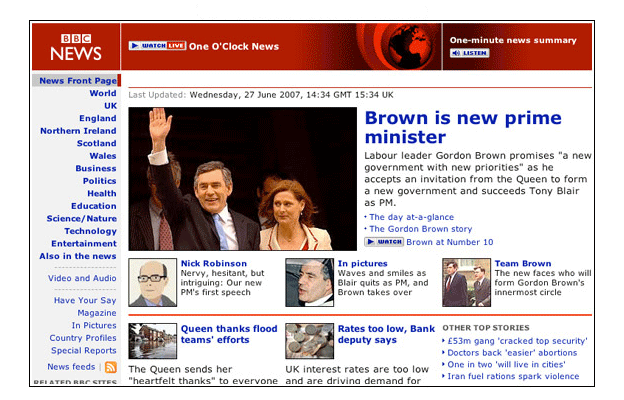Image resolution: width=624 pixels, height=400 pixels.
Task: Click the orange RSS news feeds icon
Action: (x=111, y=367)
